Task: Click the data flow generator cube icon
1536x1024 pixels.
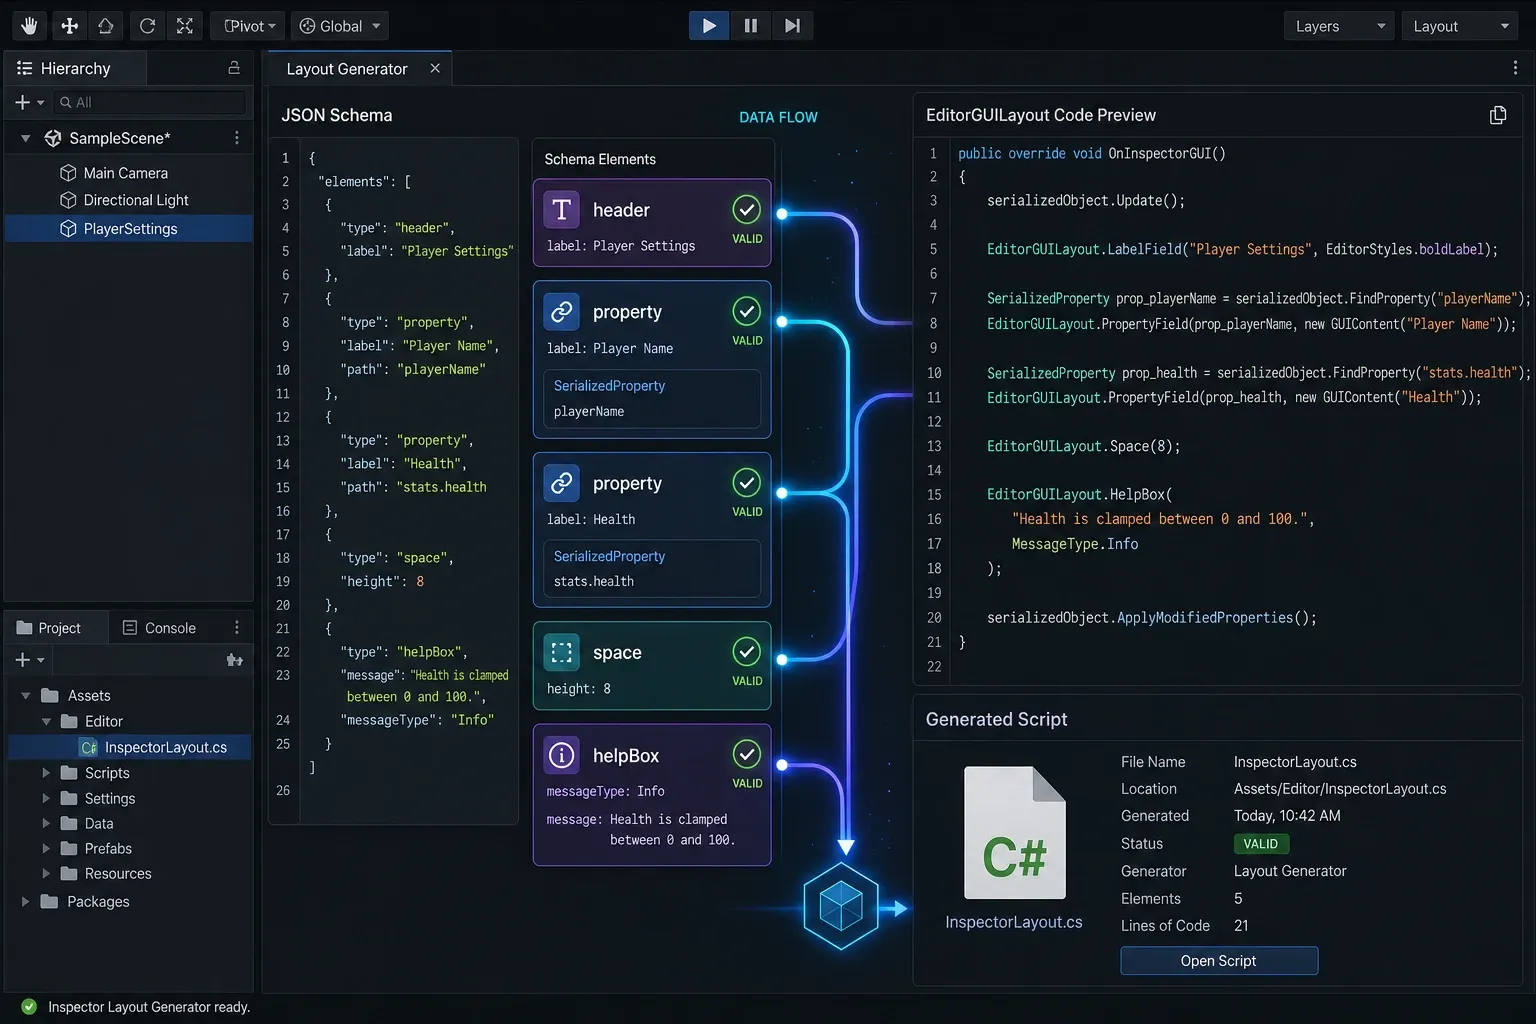Action: (x=841, y=907)
